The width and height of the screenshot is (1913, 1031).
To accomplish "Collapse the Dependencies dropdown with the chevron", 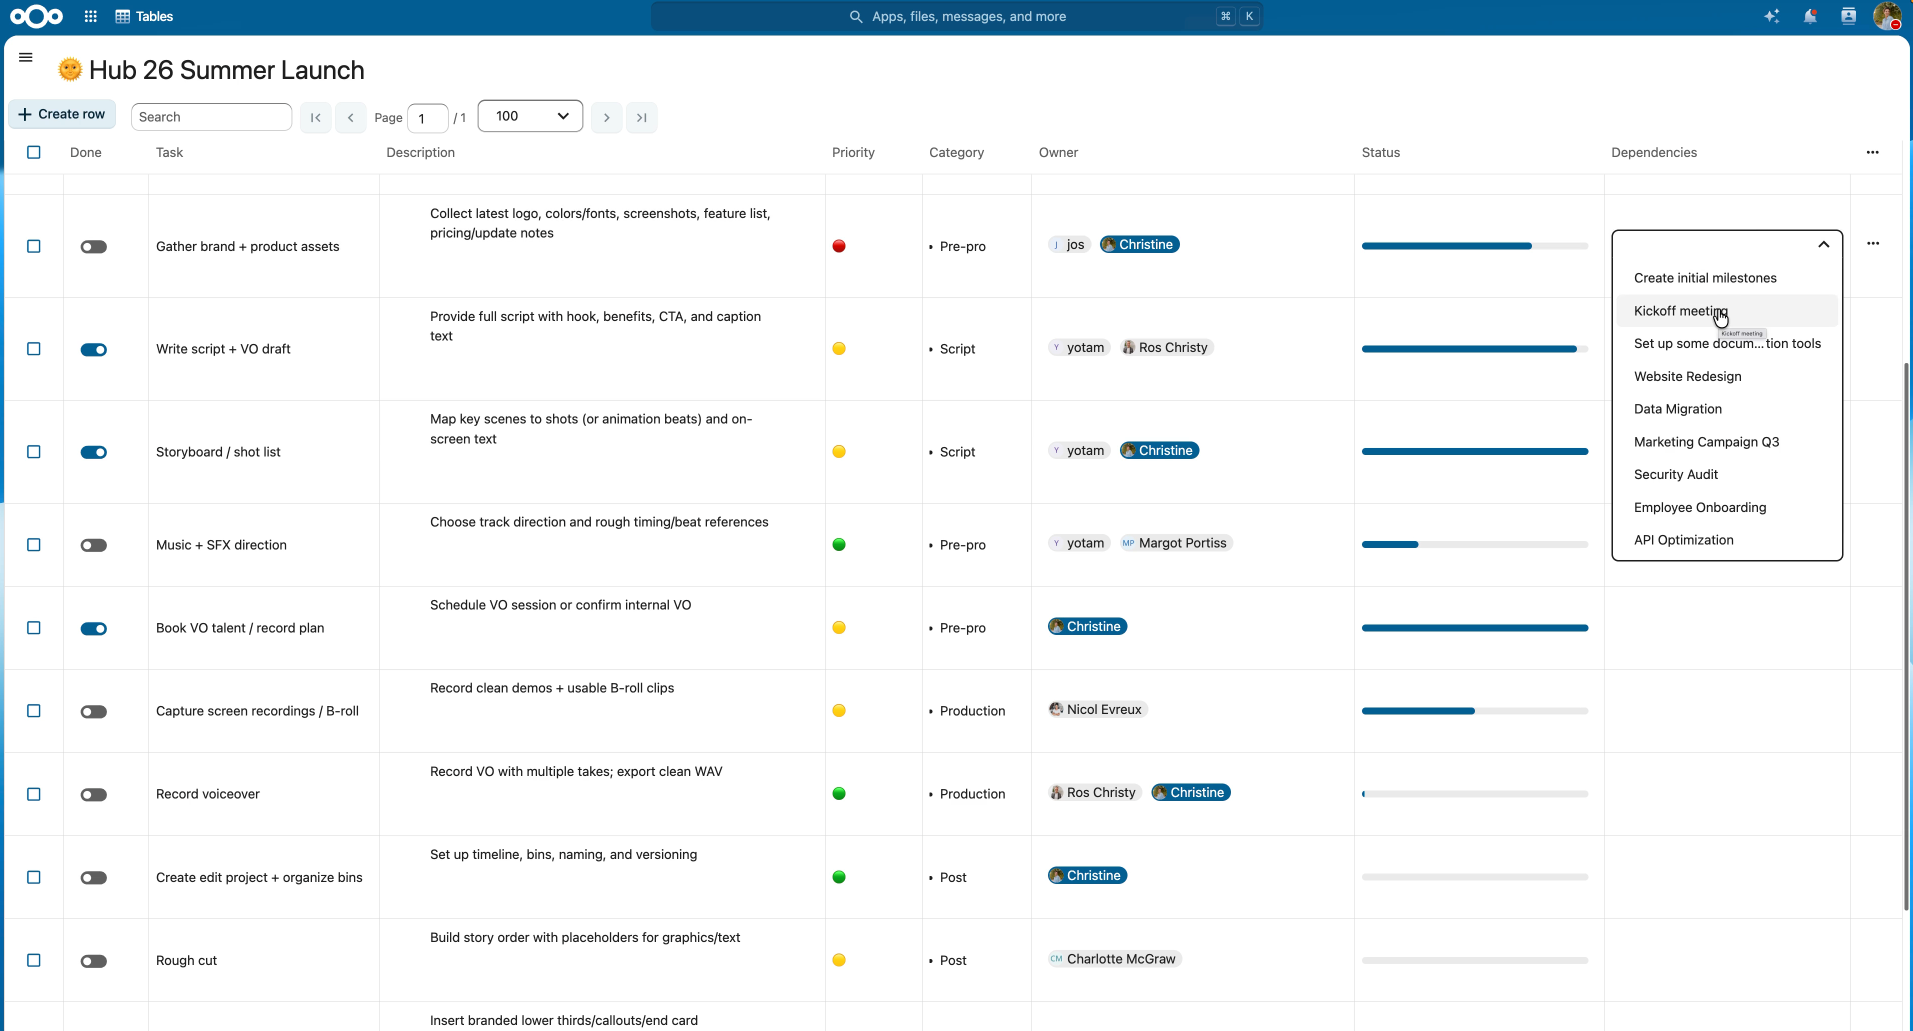I will pyautogui.click(x=1824, y=244).
